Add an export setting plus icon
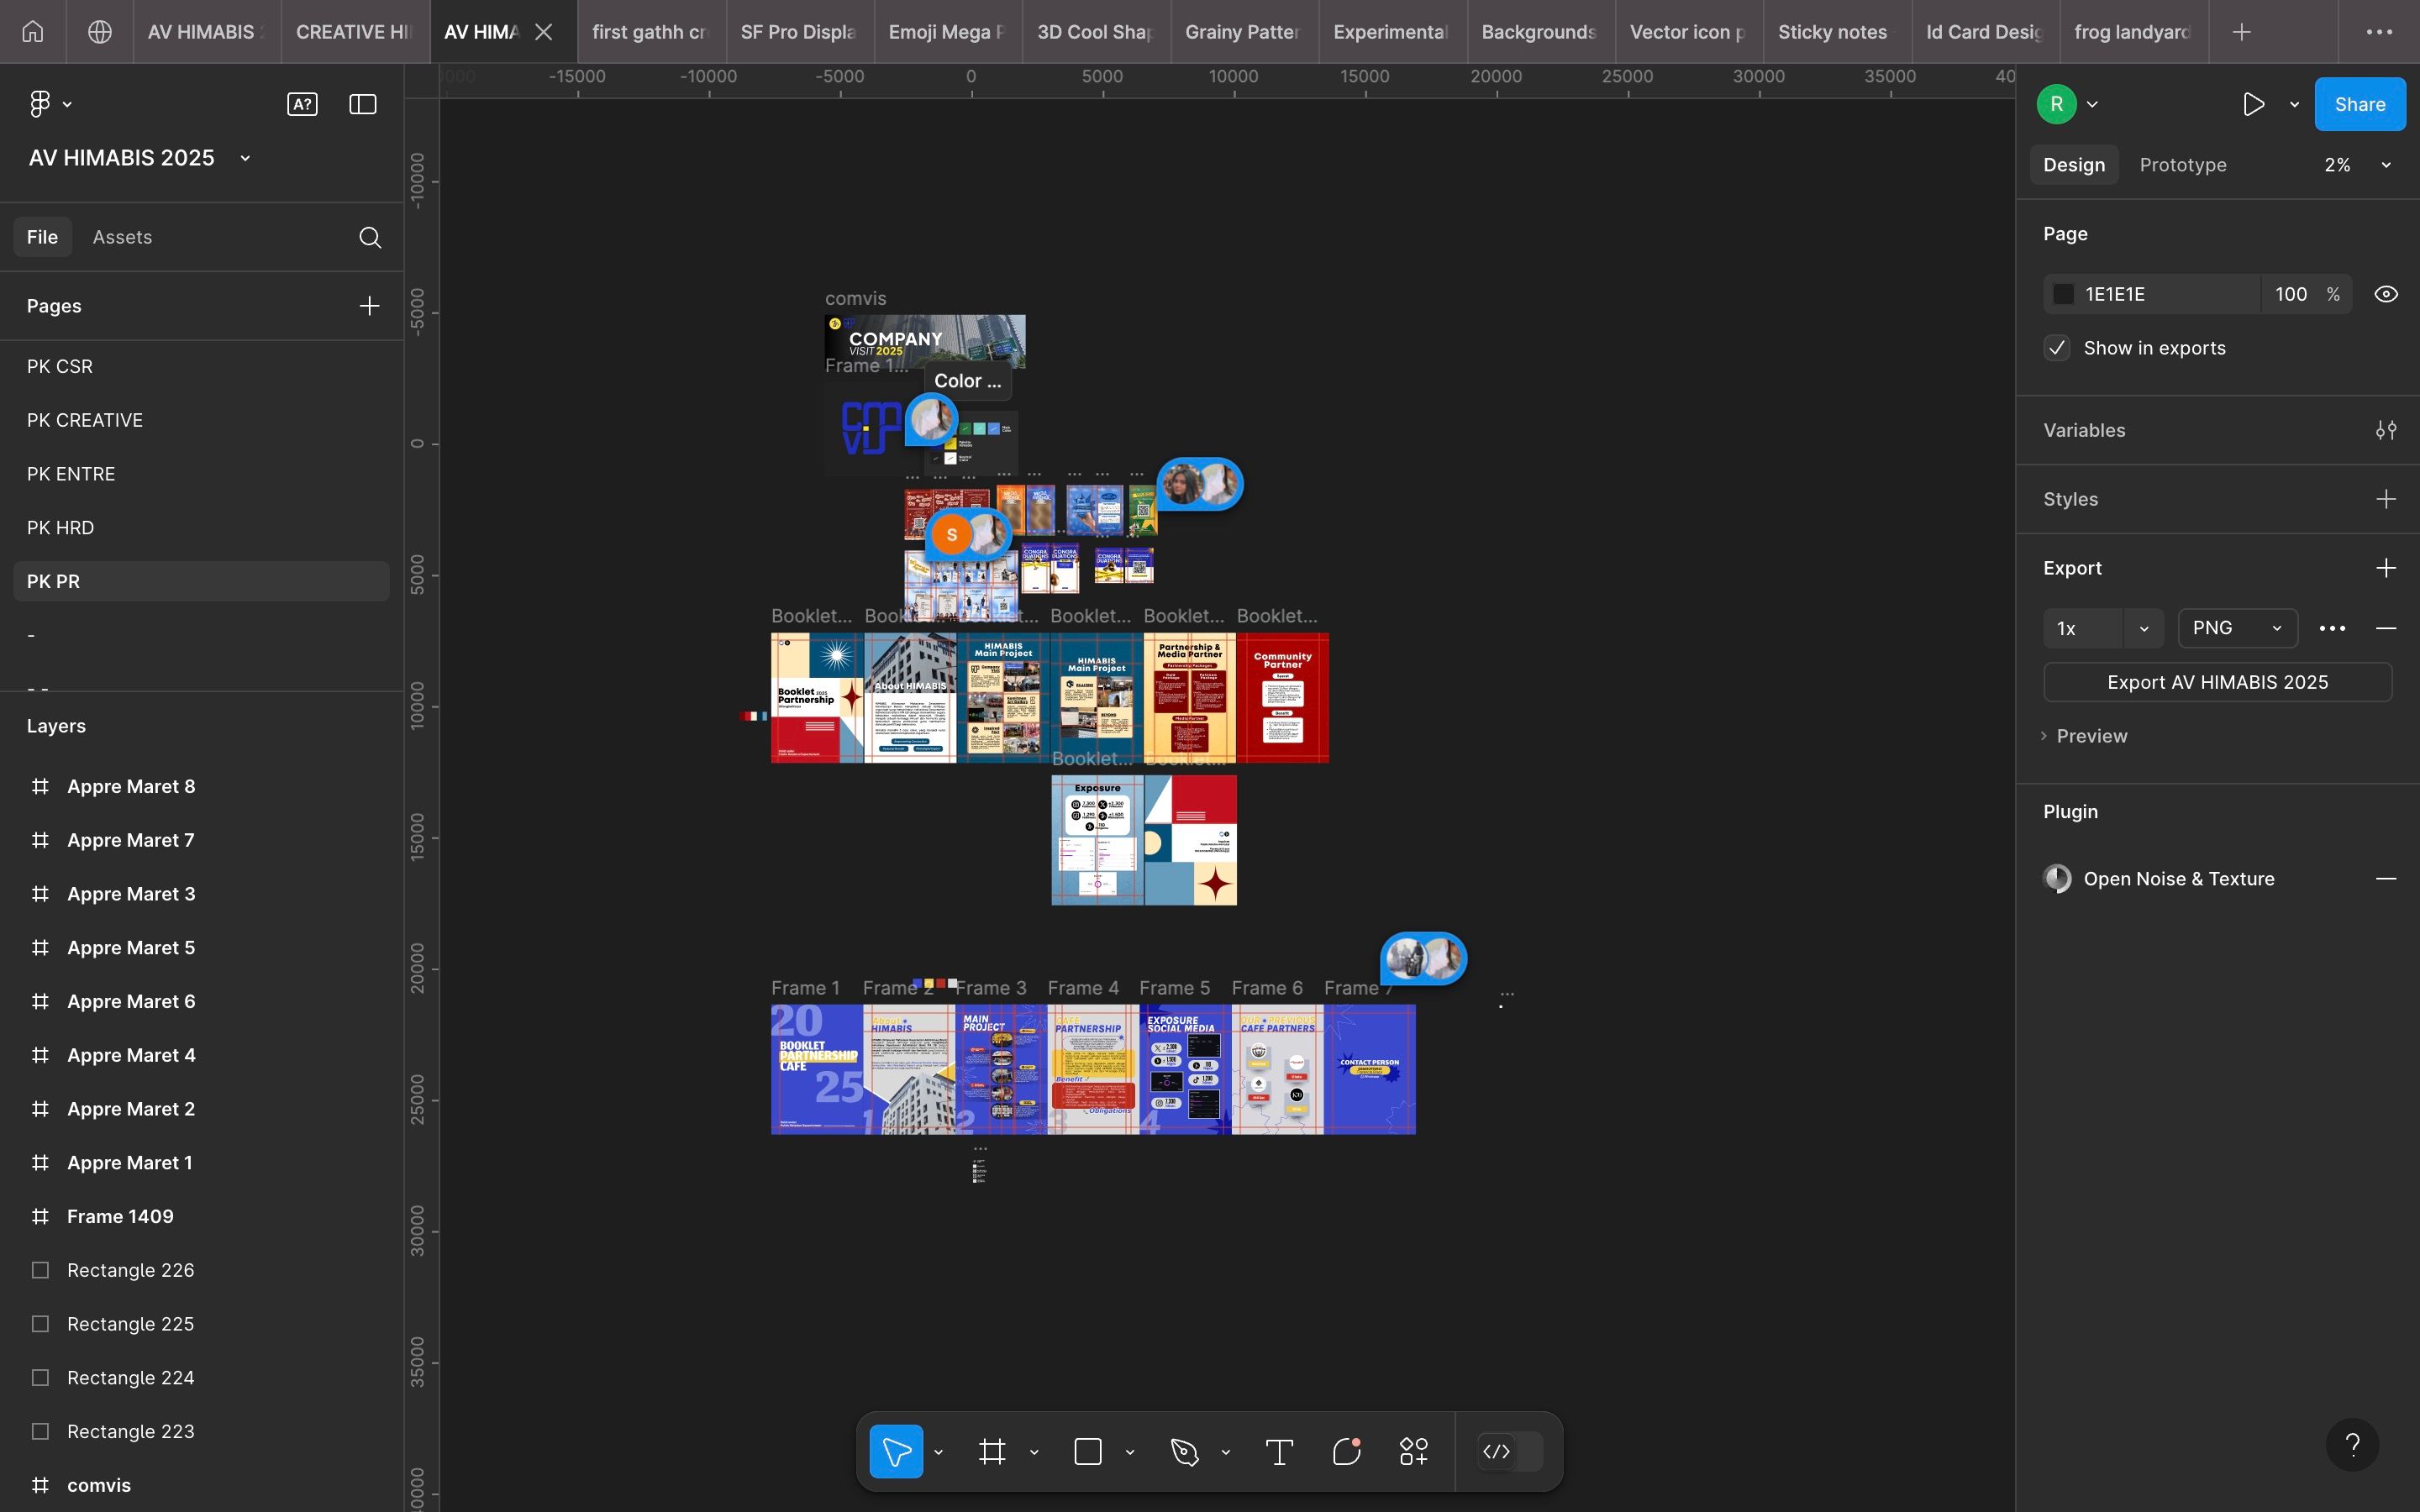The width and height of the screenshot is (2420, 1512). [2386, 568]
